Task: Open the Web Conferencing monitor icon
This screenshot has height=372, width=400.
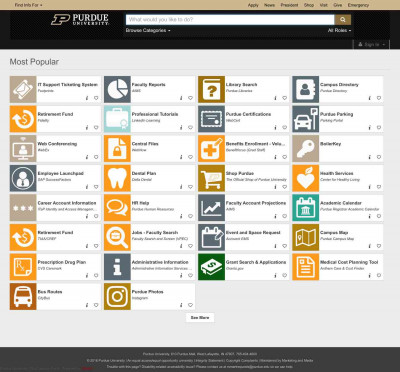Action: pyautogui.click(x=23, y=149)
